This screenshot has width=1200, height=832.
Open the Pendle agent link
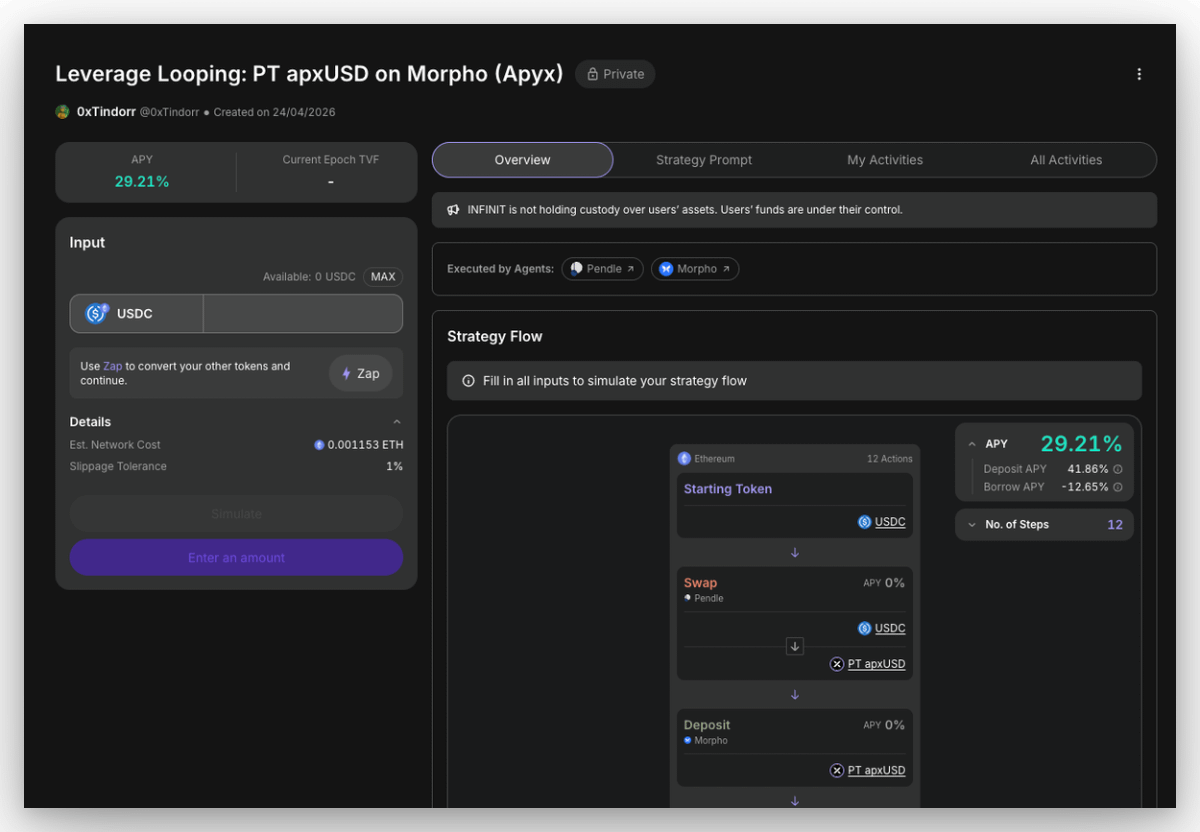click(x=603, y=269)
